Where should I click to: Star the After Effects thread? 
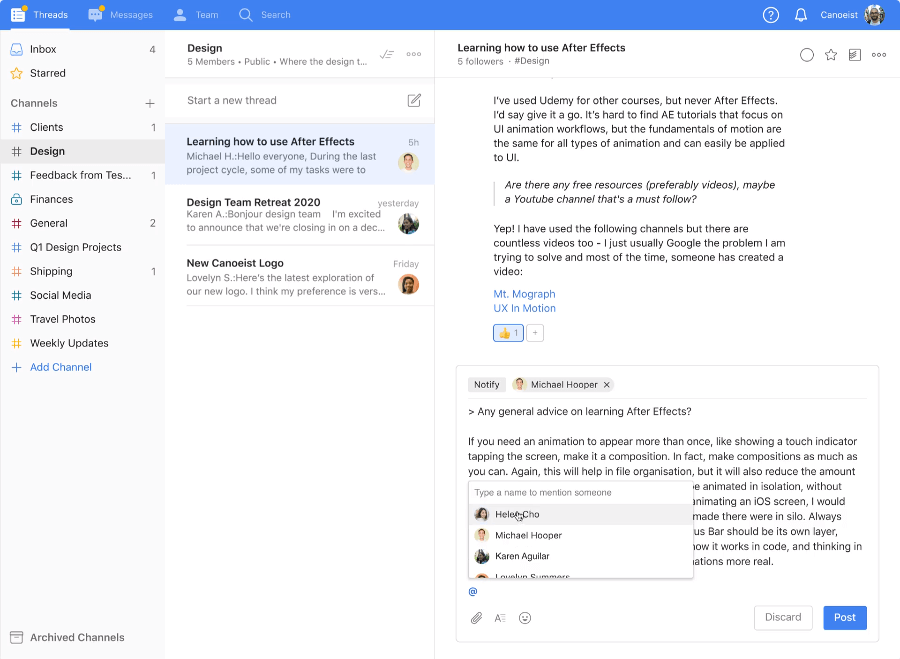click(x=830, y=55)
